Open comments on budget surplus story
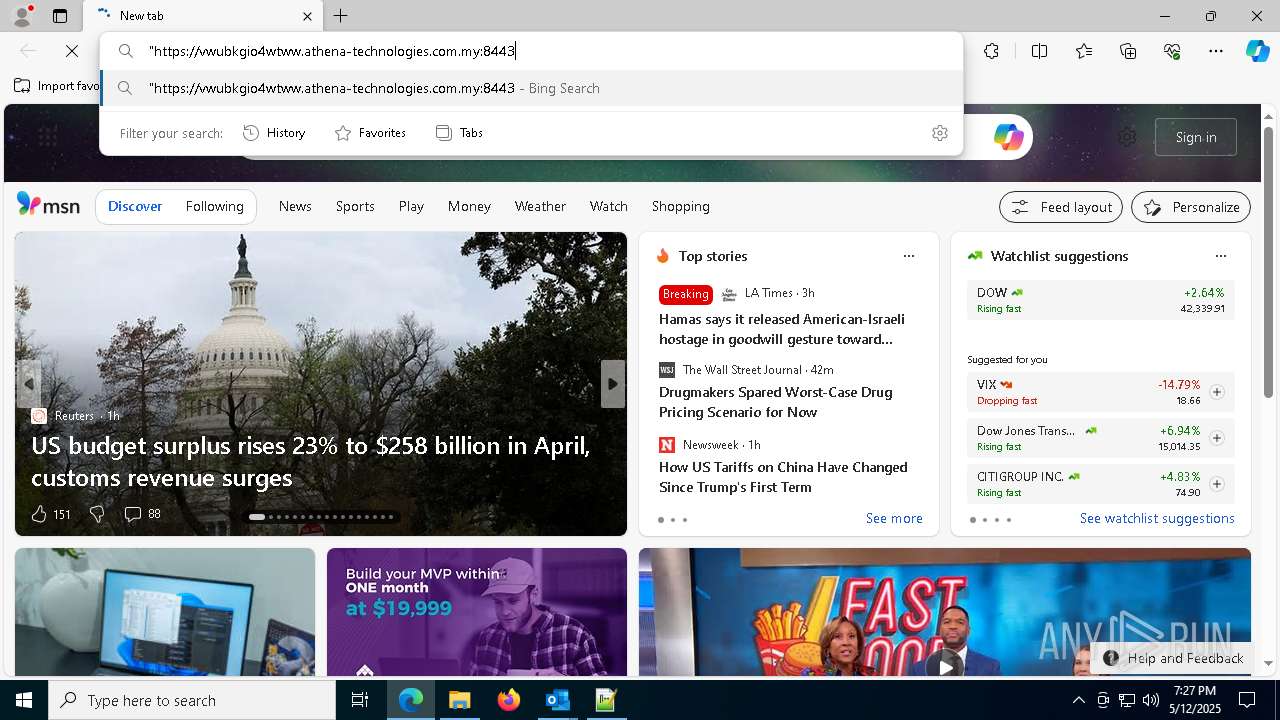1280x720 pixels. tap(142, 514)
